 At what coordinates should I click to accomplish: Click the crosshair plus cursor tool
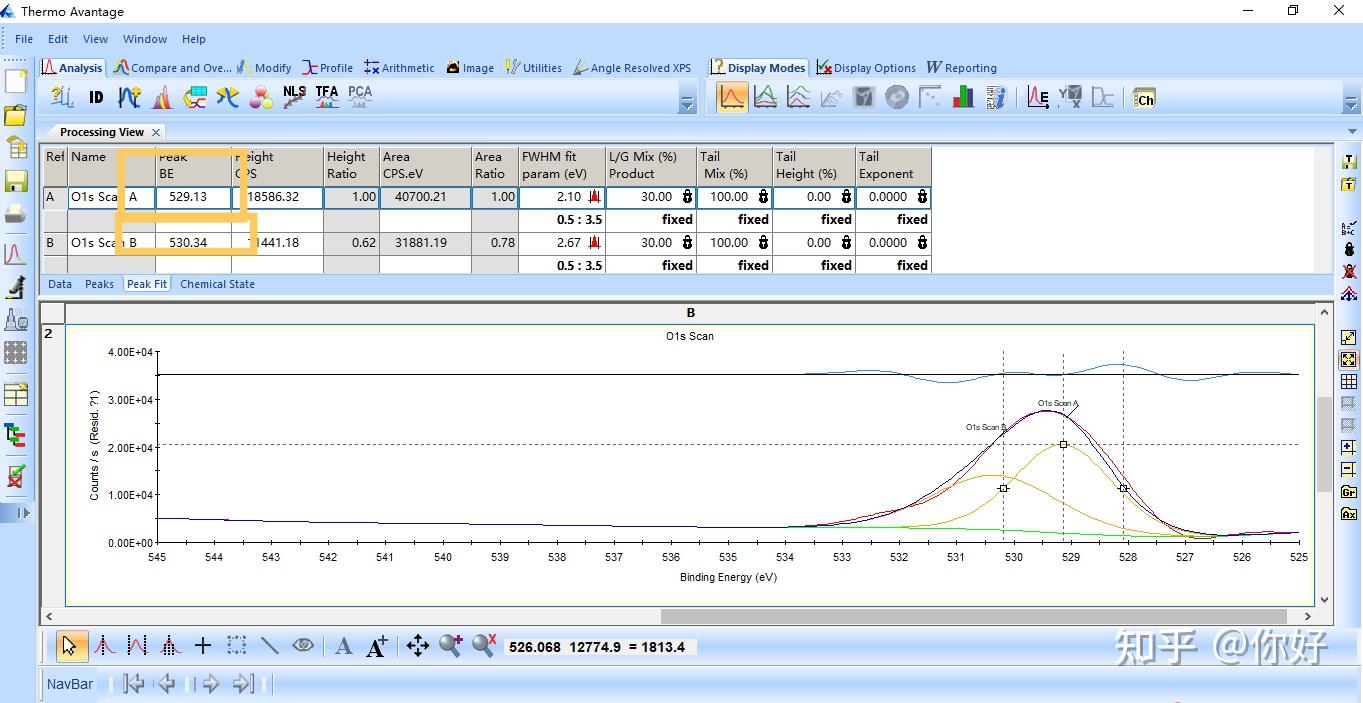pos(203,646)
